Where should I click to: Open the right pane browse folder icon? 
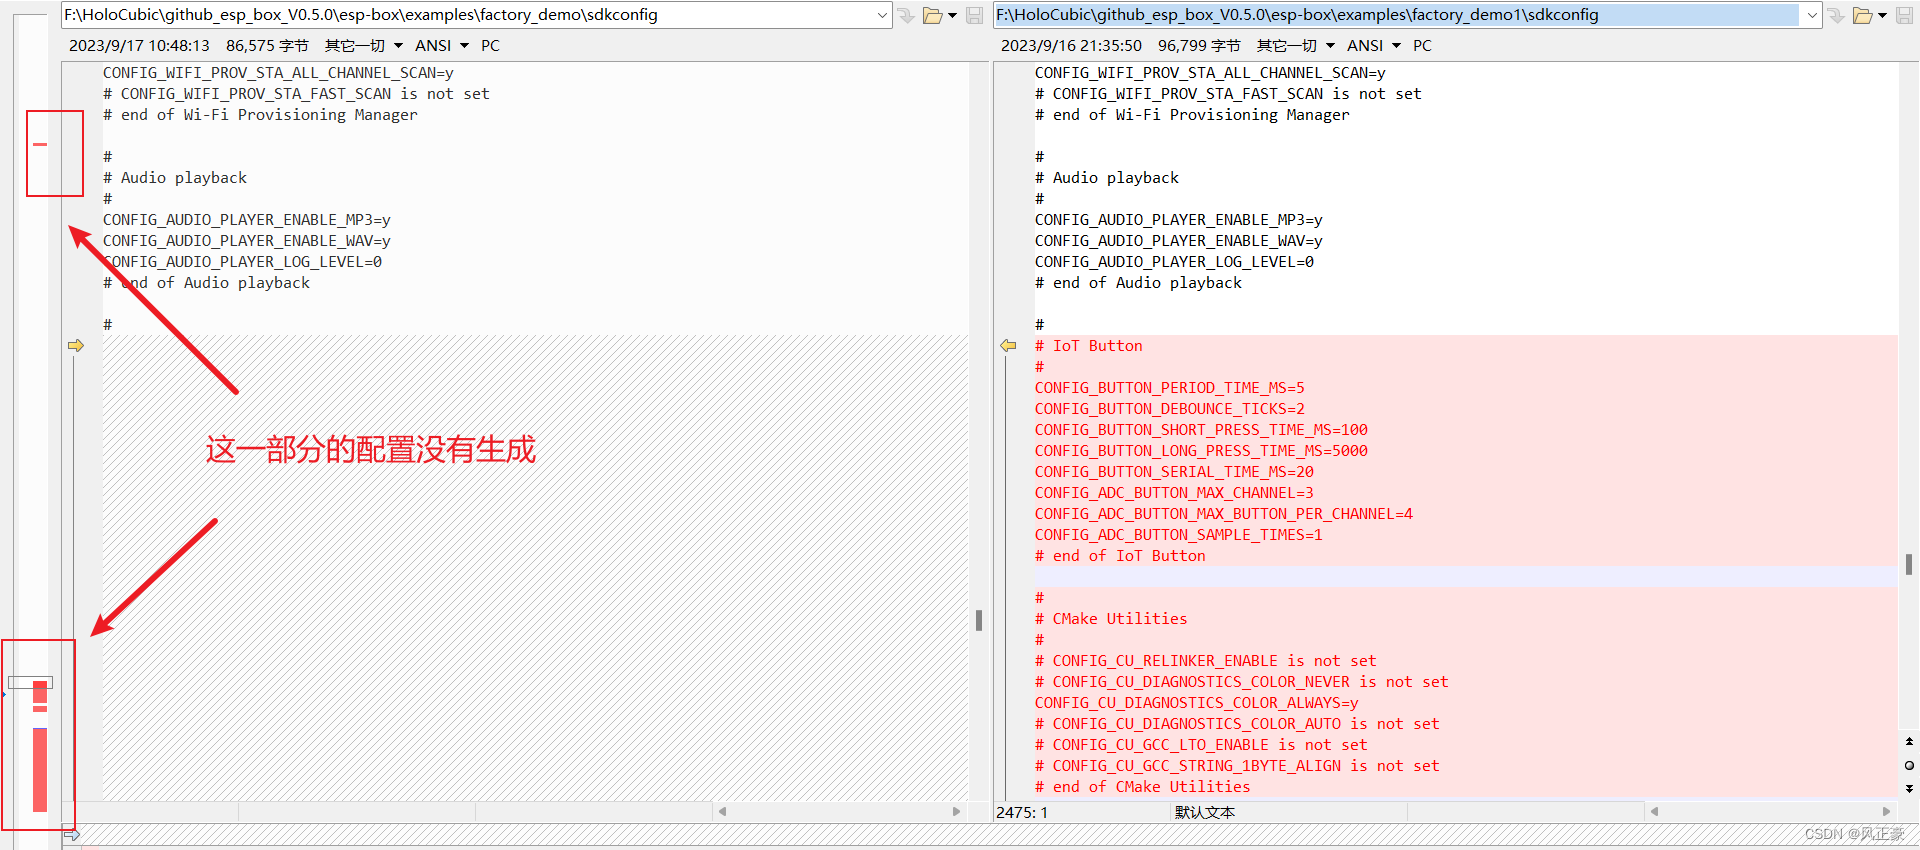[1863, 15]
